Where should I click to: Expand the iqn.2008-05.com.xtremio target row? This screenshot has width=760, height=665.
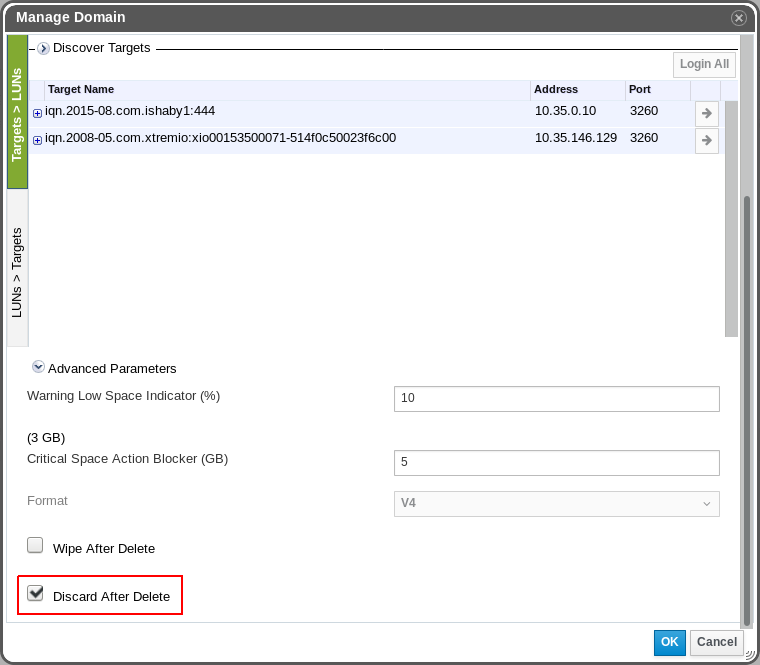37,140
